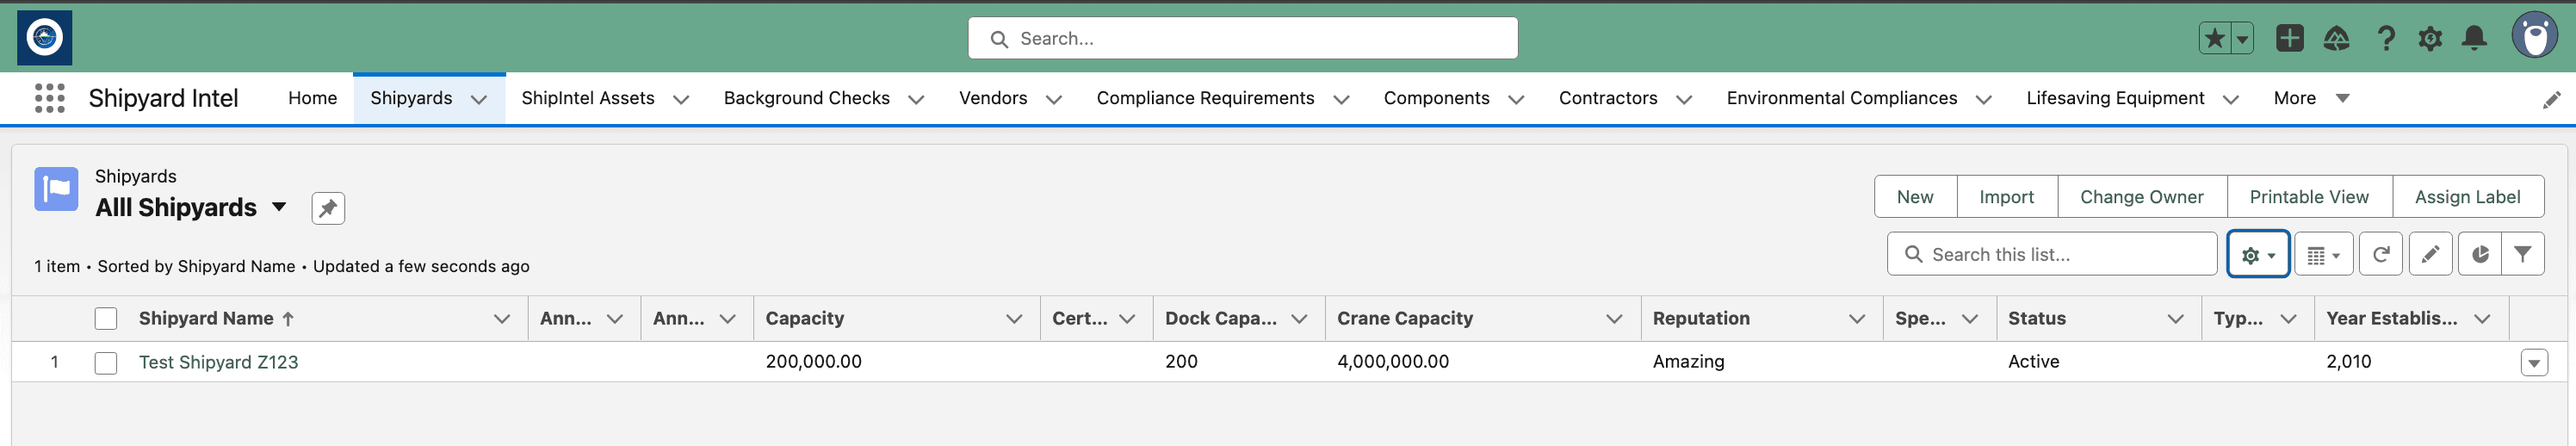Screen dimensions: 2576x446
Task: Open Crane Capacity column actions chevron
Action: 1614,318
